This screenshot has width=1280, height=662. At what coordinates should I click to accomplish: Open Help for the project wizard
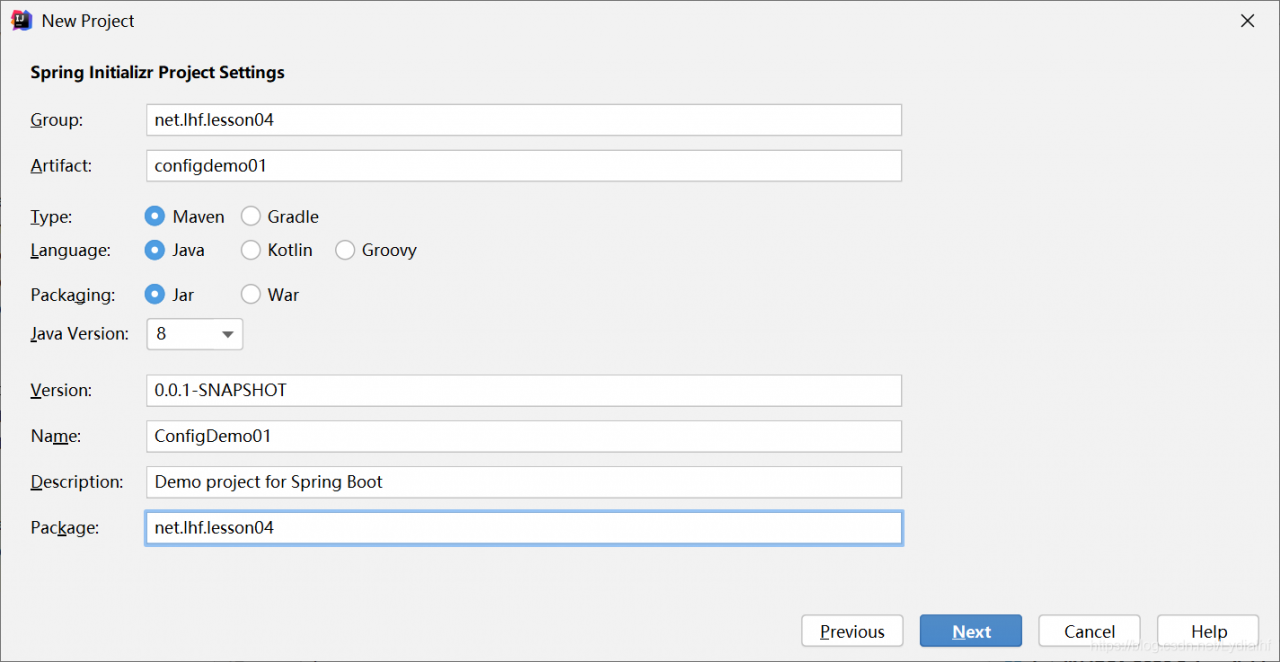point(1208,631)
